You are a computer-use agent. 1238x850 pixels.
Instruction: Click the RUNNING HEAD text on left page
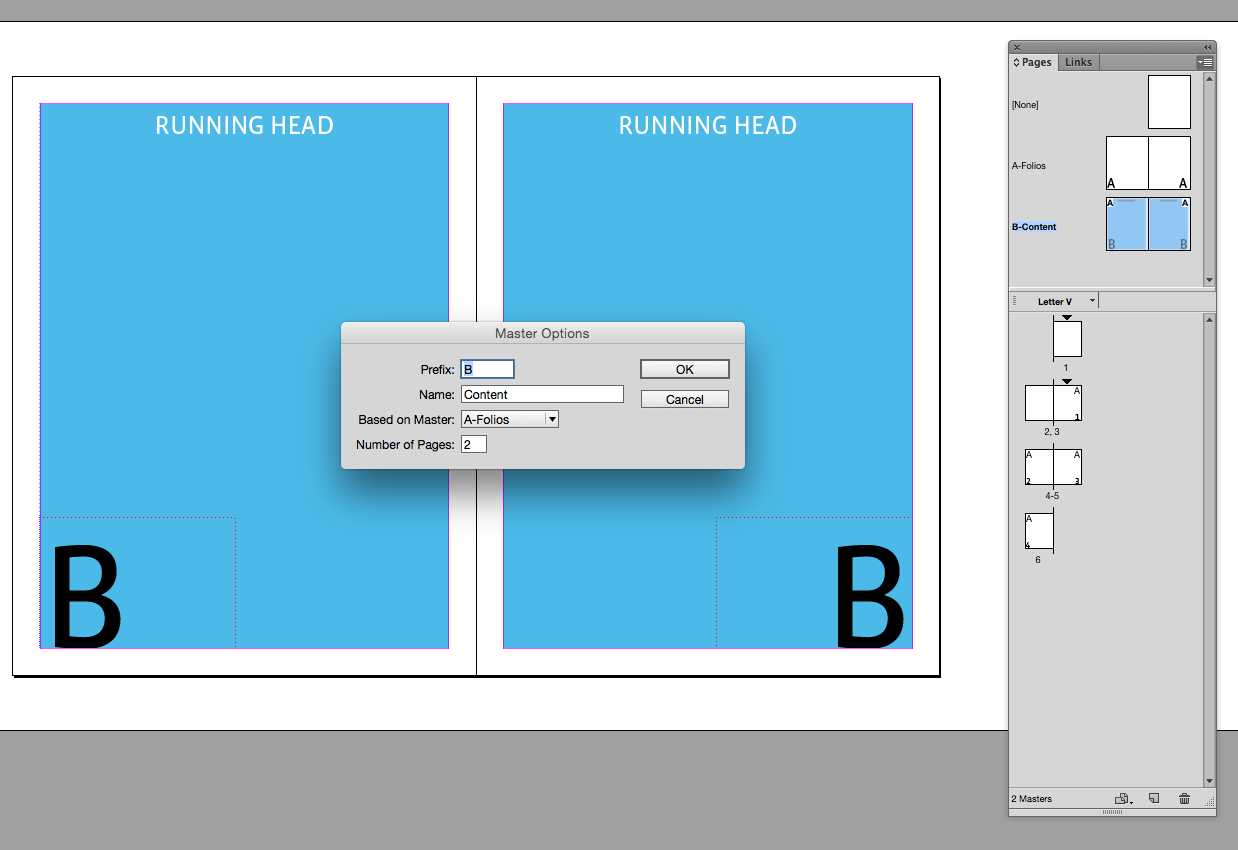[245, 126]
